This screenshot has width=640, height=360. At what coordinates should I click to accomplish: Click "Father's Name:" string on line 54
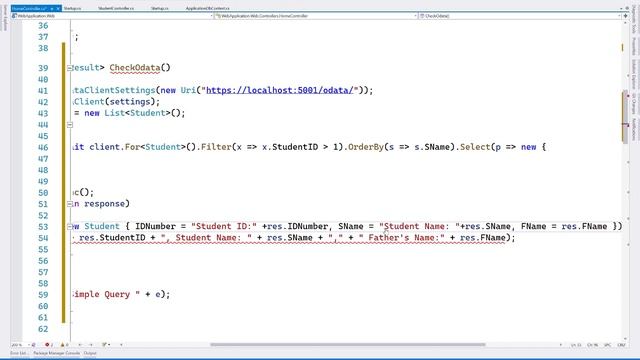tap(402, 238)
